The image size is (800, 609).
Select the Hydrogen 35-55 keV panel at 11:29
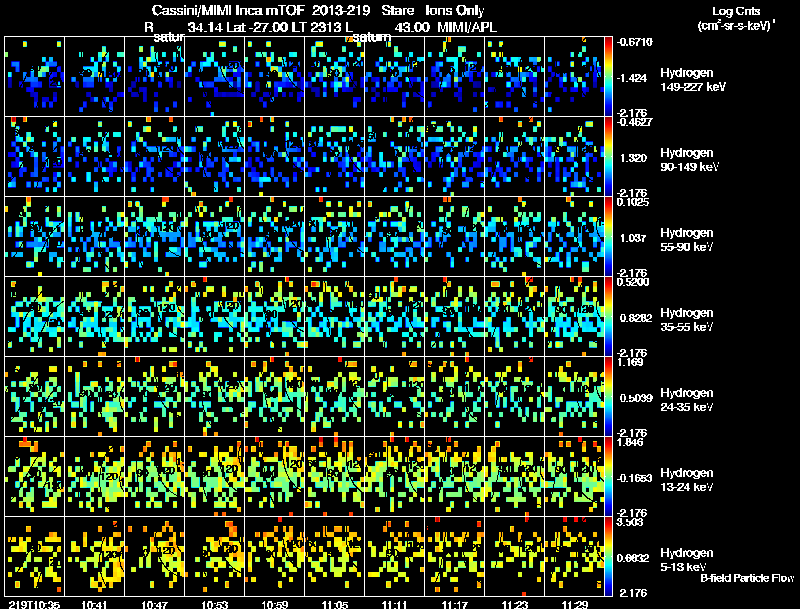[x=574, y=316]
